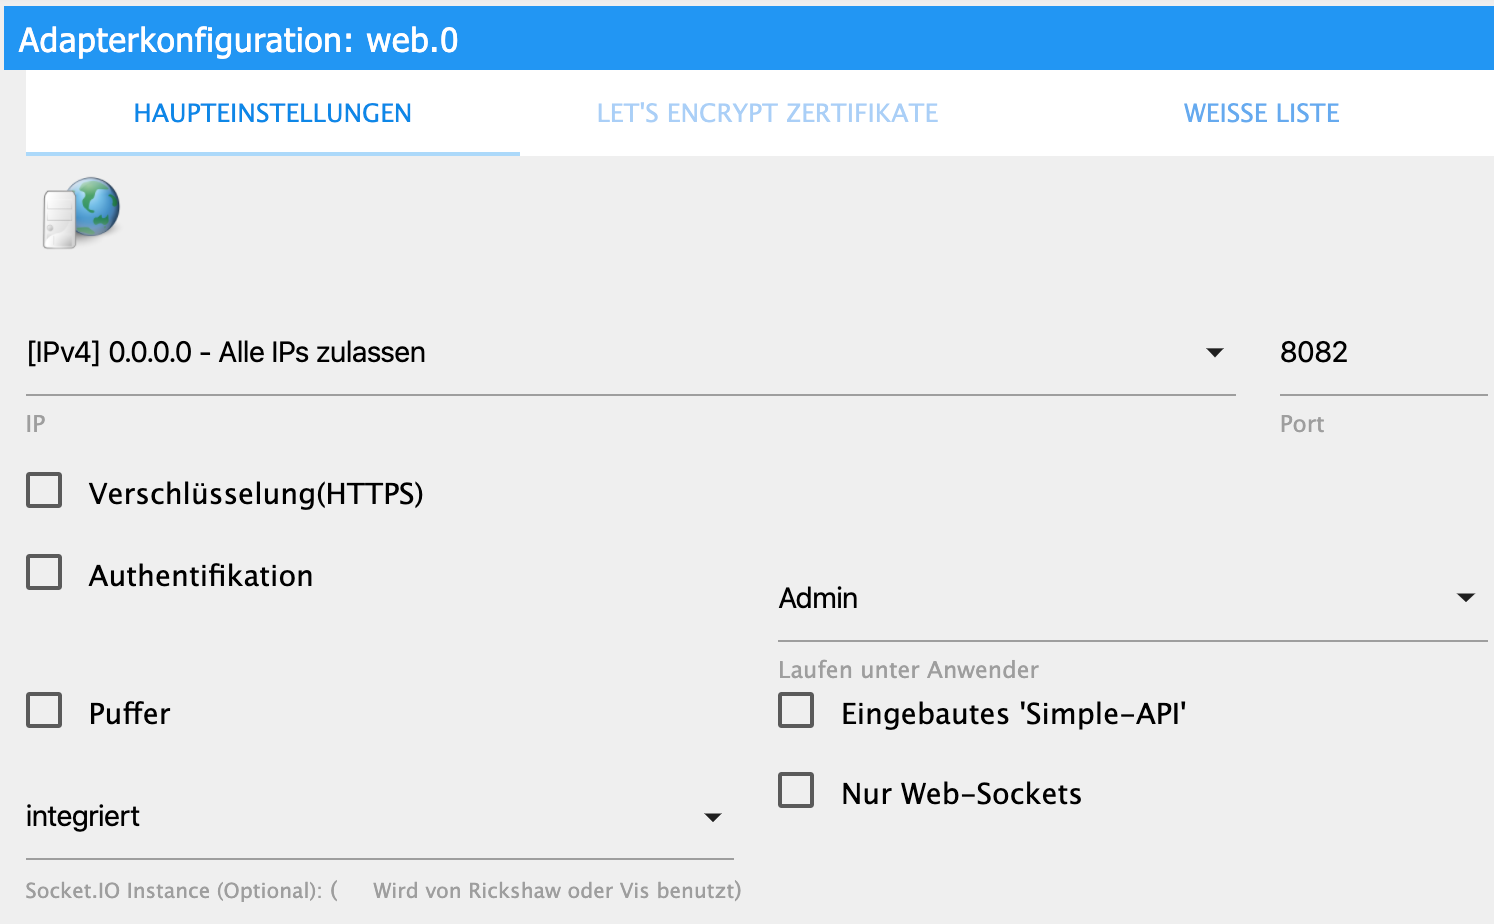1494x924 pixels.
Task: Toggle the Authentifikation checkbox
Action: [x=44, y=573]
